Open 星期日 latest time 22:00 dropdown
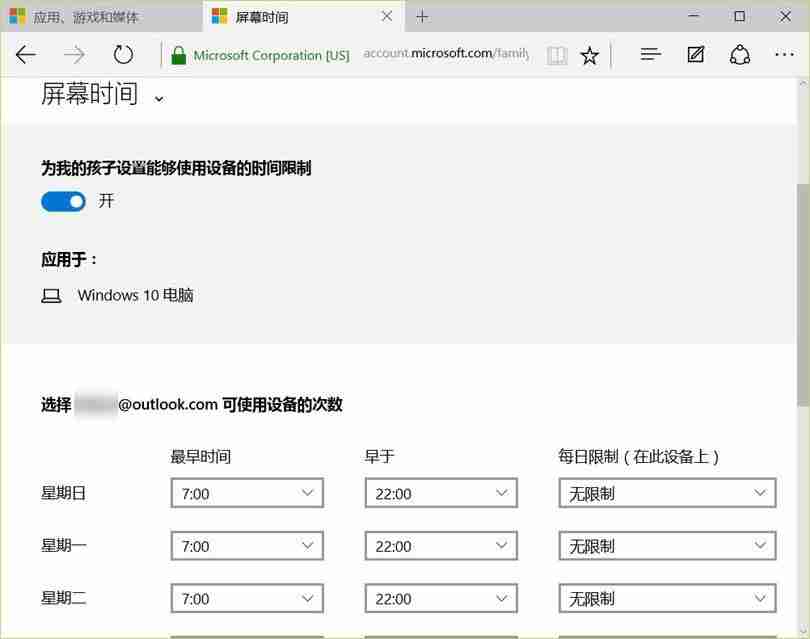Image resolution: width=810 pixels, height=639 pixels. pyautogui.click(x=441, y=493)
